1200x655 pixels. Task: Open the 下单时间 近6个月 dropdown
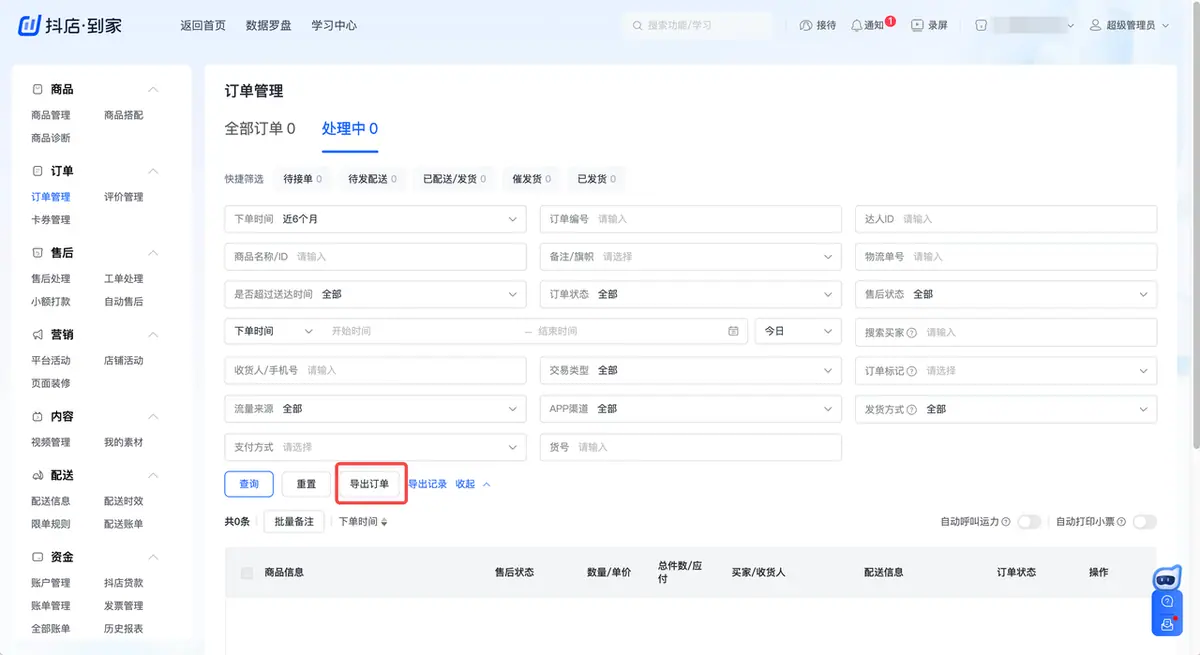[x=375, y=219]
